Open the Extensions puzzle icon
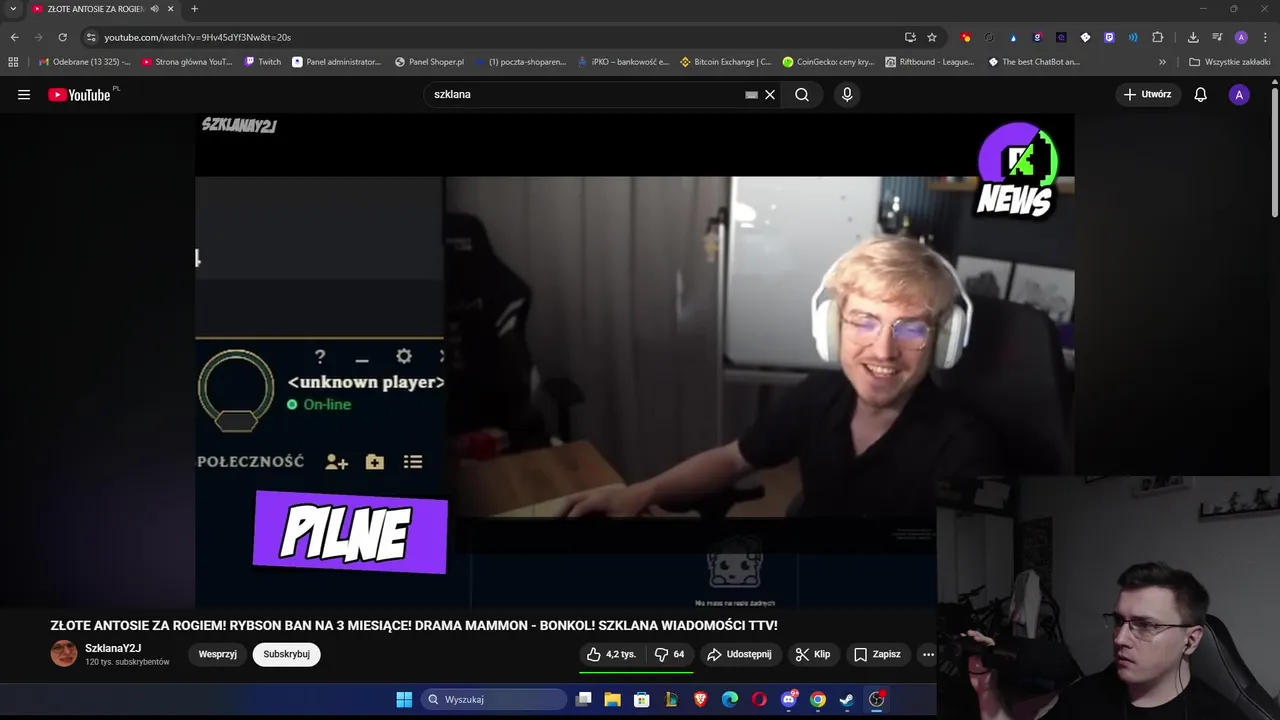 [1158, 37]
